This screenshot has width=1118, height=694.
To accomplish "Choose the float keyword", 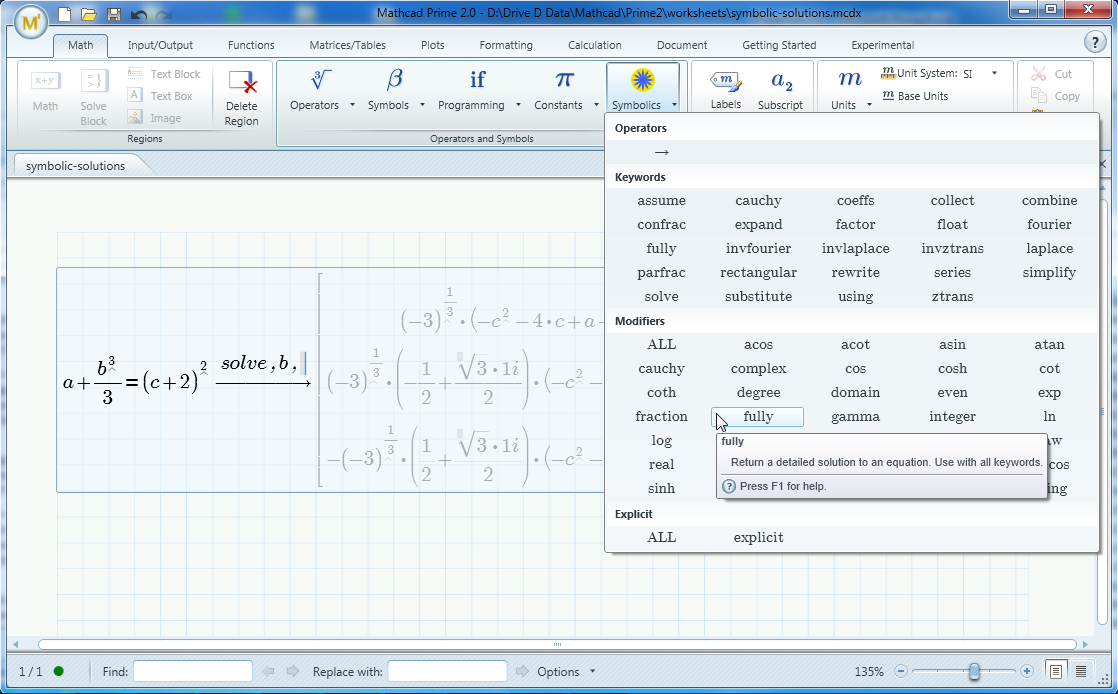I will coord(952,225).
